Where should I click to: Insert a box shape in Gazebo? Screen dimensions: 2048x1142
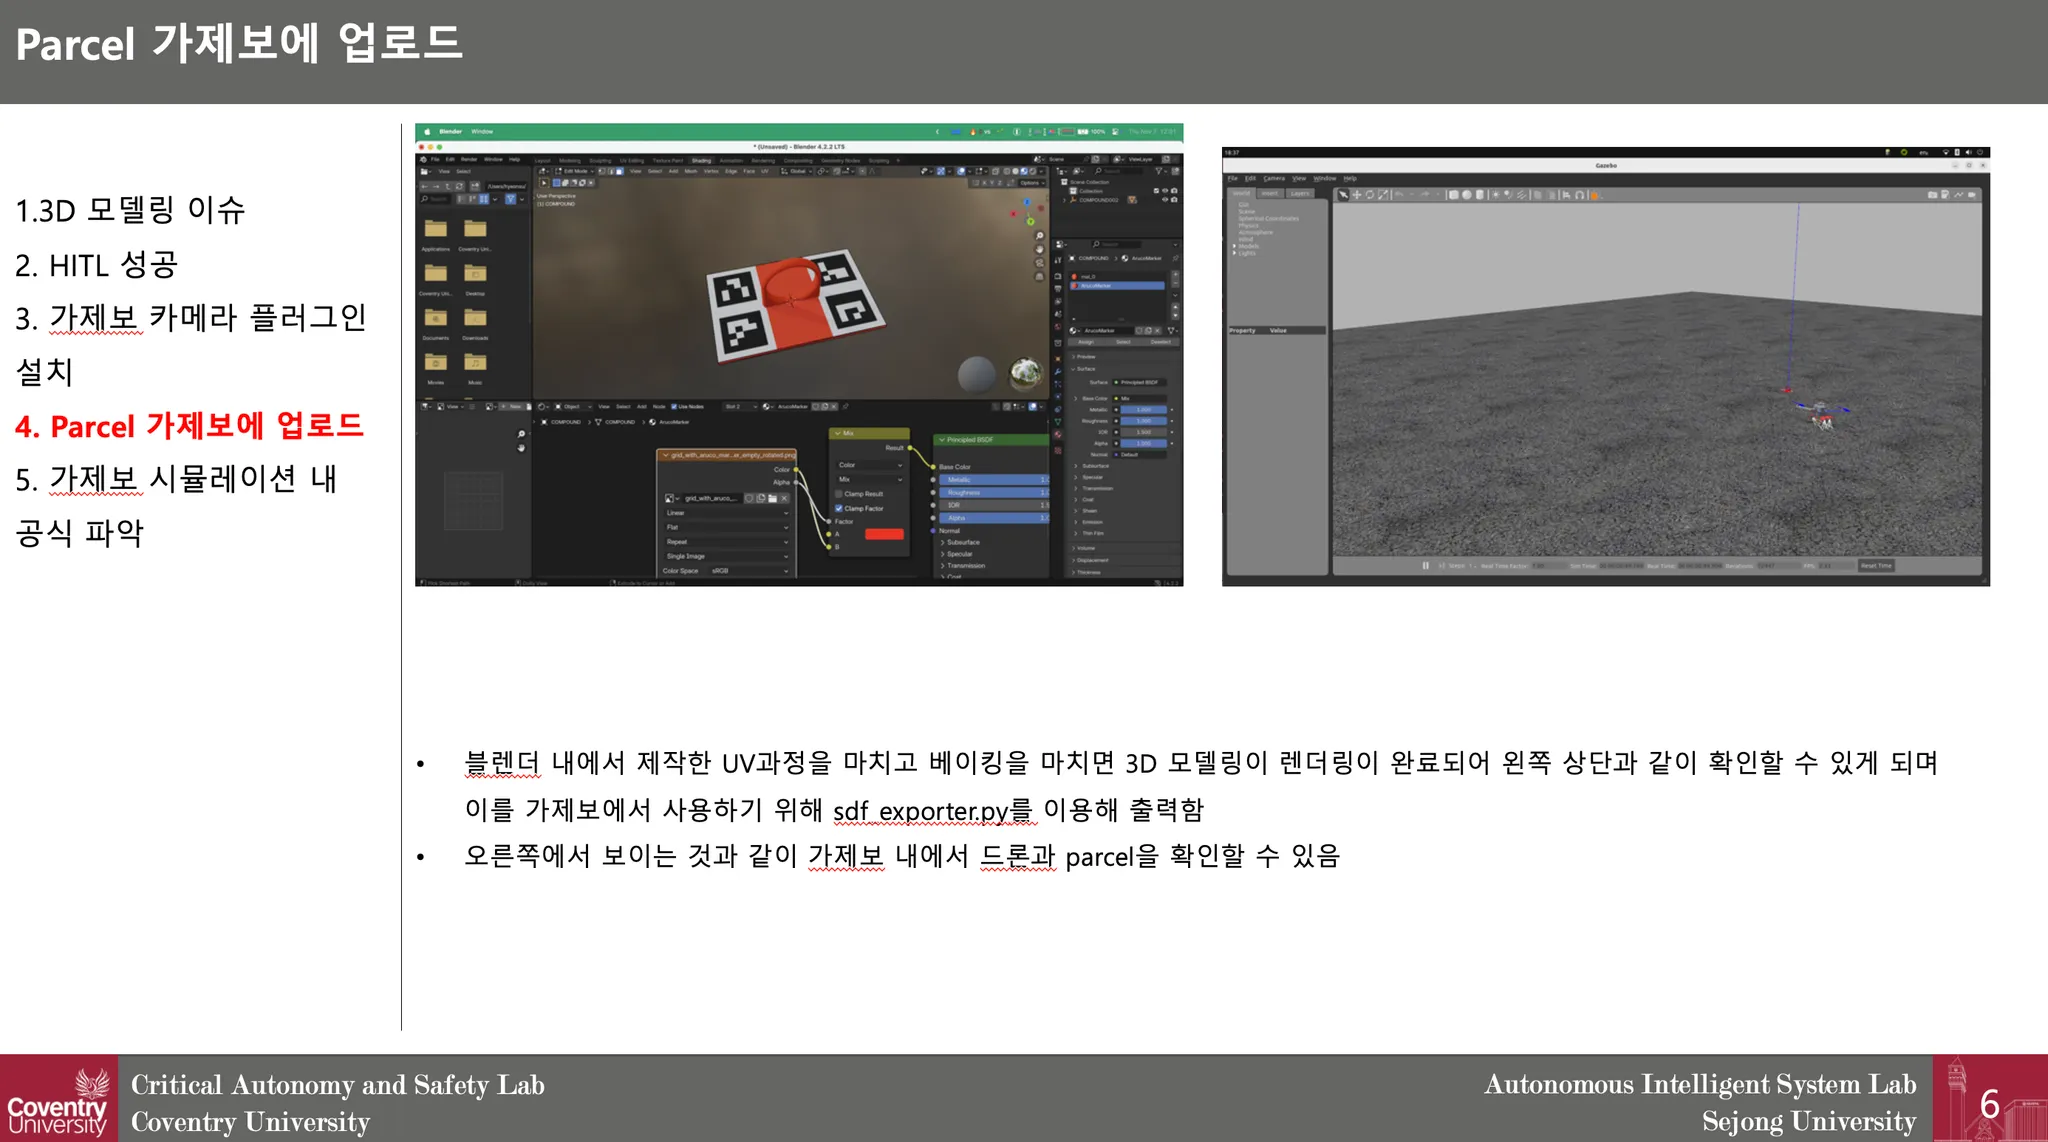coord(1454,195)
